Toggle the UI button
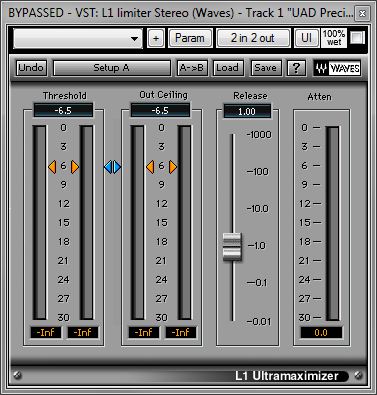377x395 pixels. [x=306, y=38]
